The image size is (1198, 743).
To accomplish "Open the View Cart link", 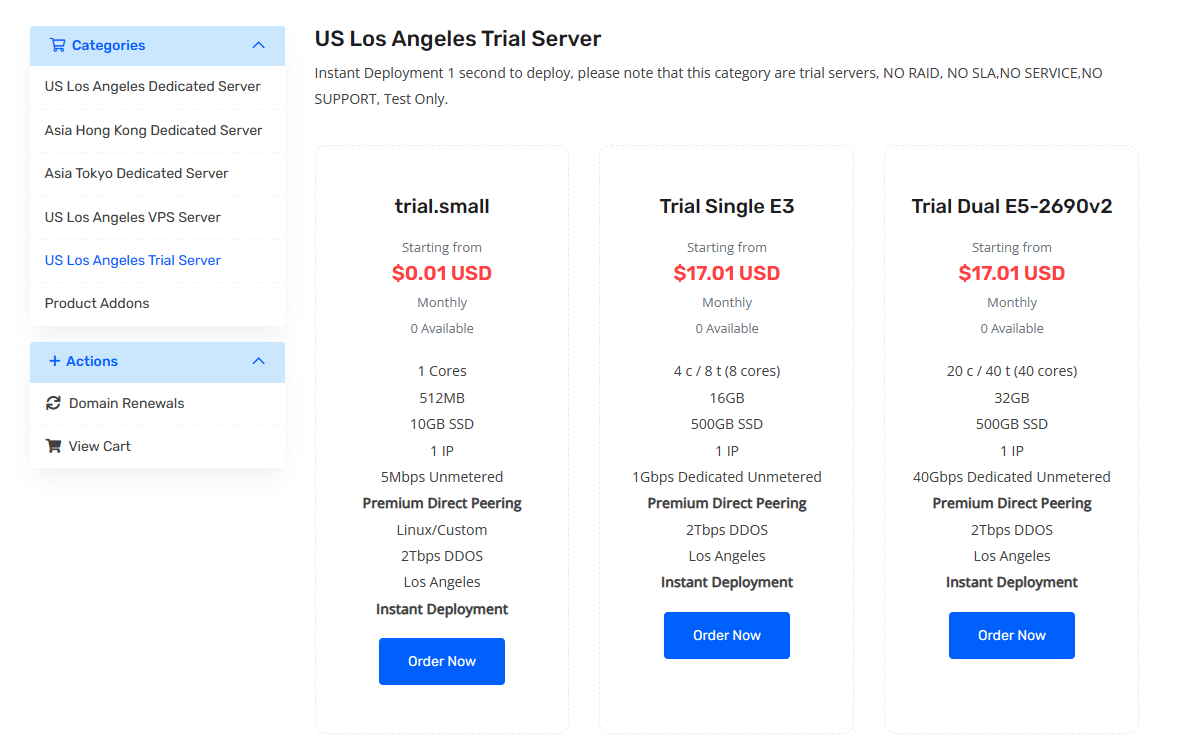I will 99,446.
